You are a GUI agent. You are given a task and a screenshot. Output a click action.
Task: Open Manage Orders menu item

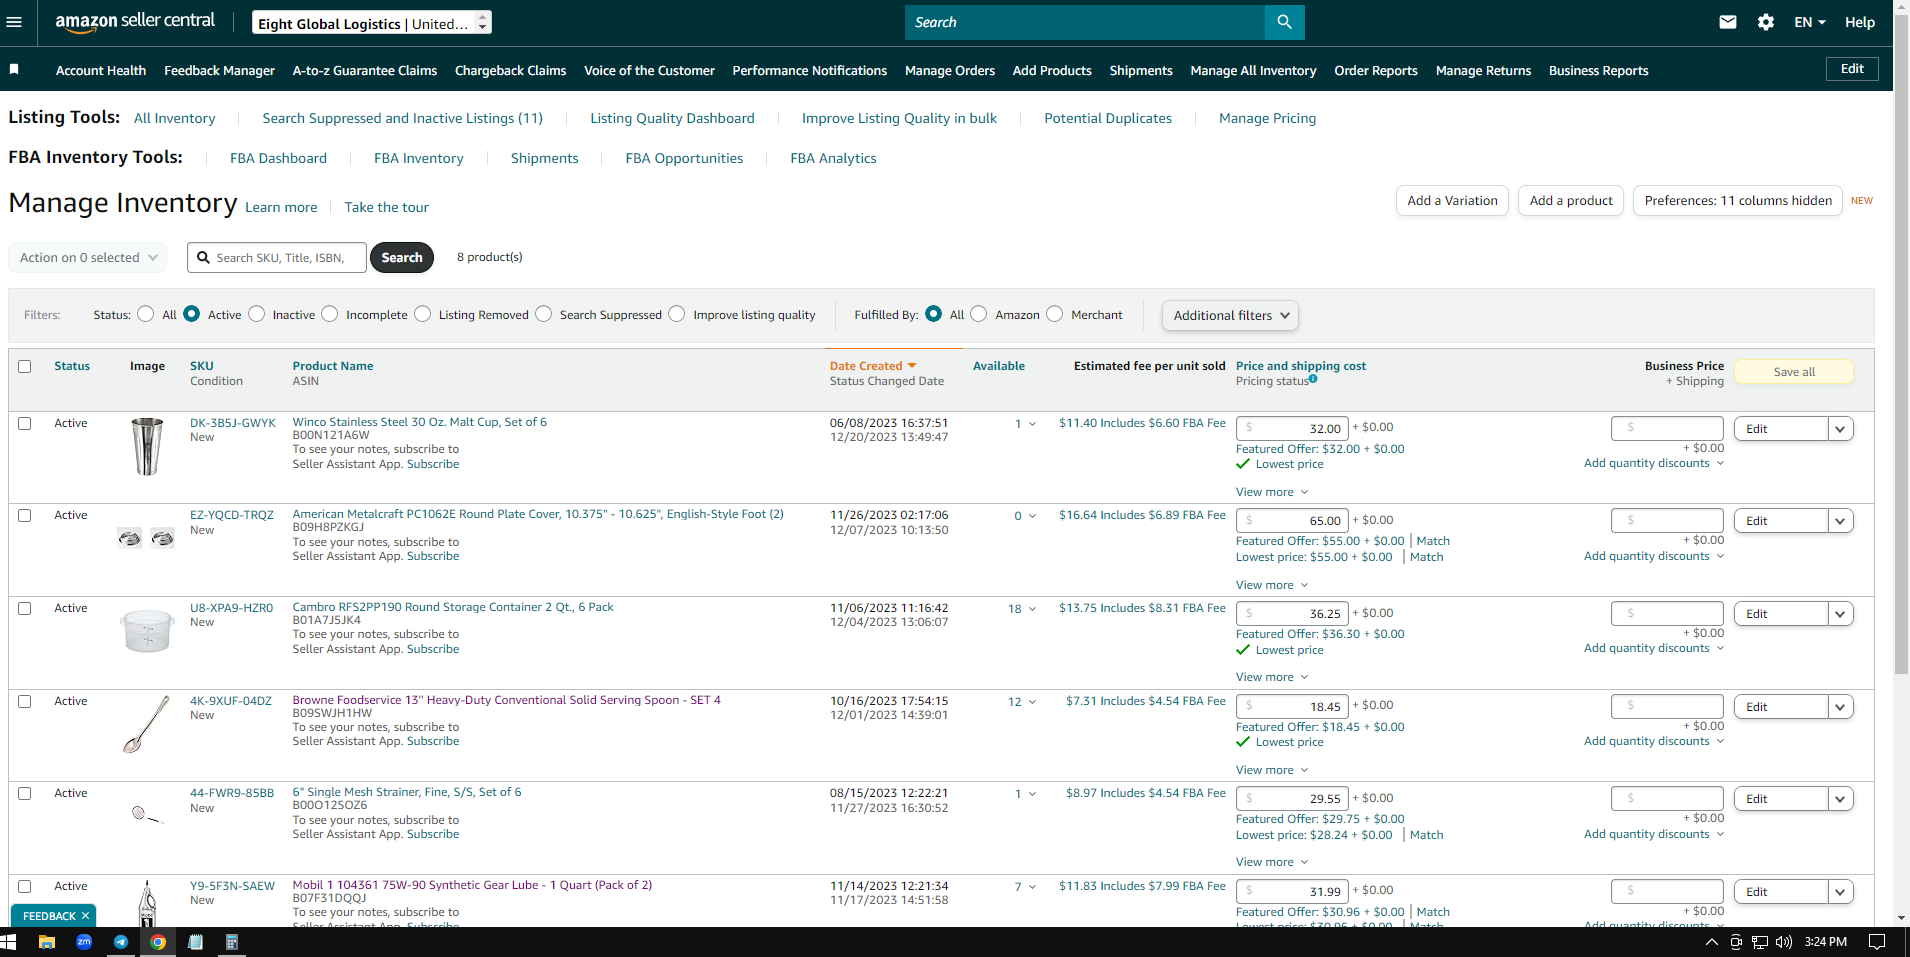pos(950,70)
